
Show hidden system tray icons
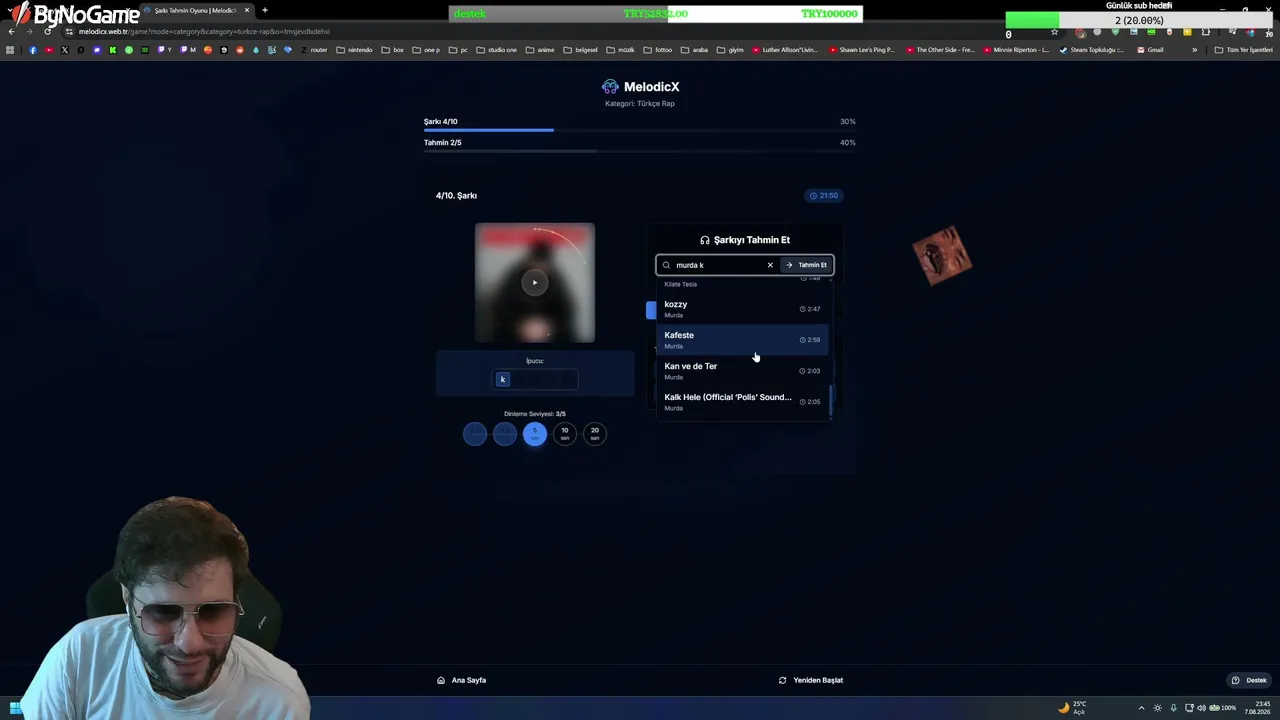pyautogui.click(x=1141, y=708)
